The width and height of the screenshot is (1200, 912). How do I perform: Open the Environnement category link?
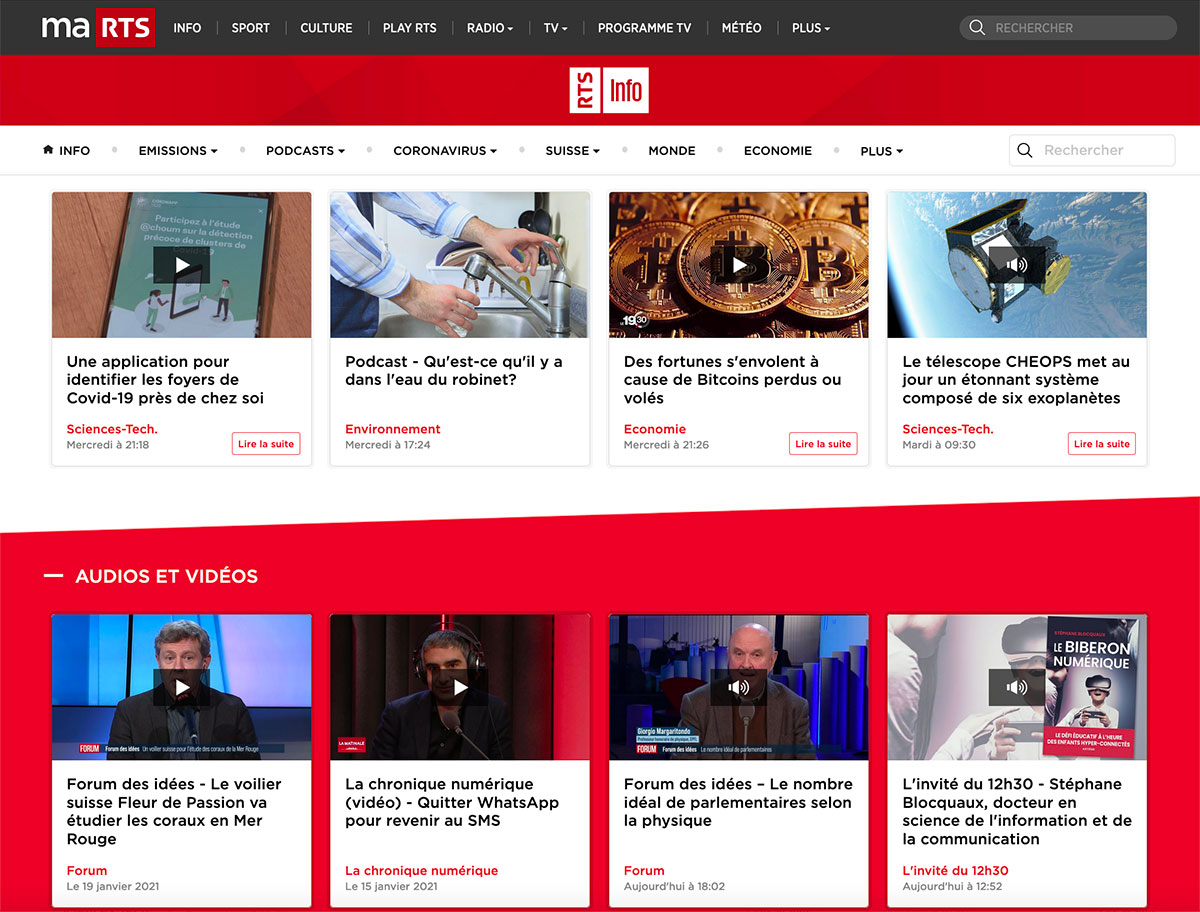[393, 429]
